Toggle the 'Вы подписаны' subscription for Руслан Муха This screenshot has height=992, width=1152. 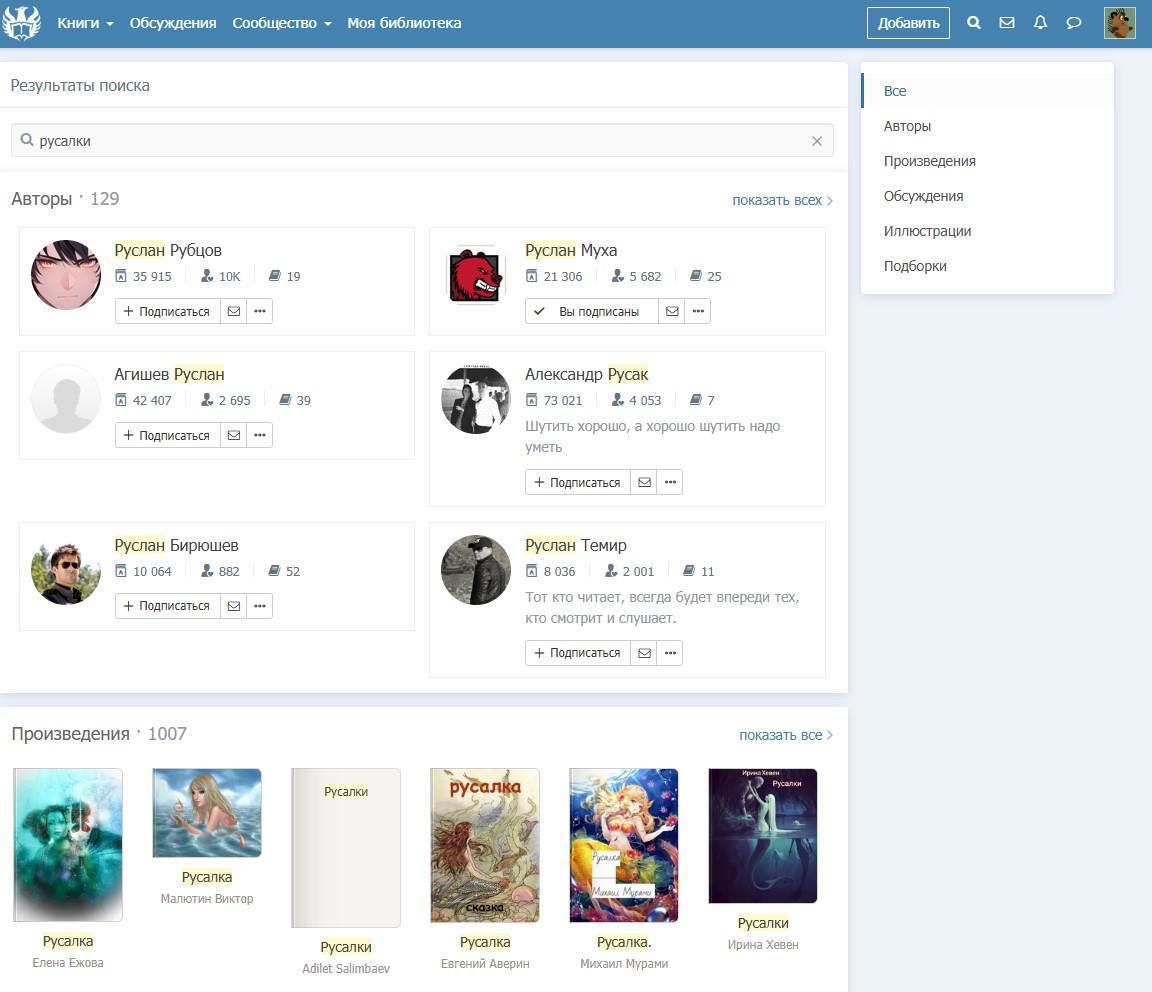(591, 311)
